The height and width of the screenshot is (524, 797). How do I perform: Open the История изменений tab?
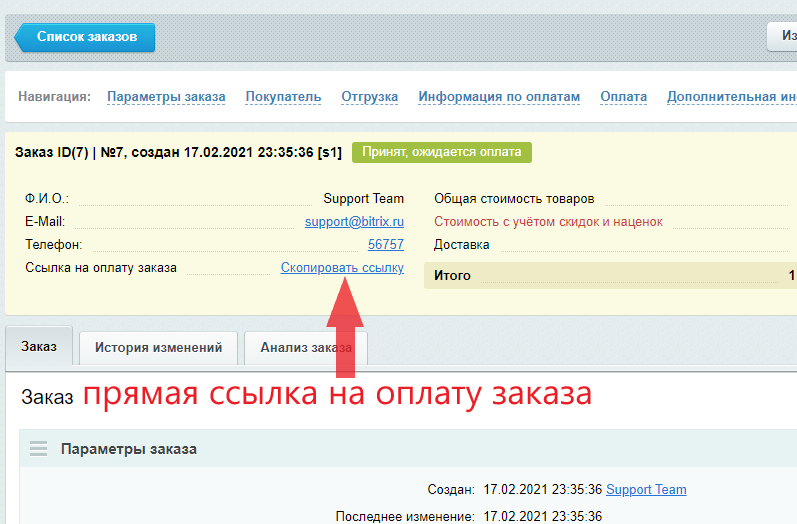[x=158, y=348]
